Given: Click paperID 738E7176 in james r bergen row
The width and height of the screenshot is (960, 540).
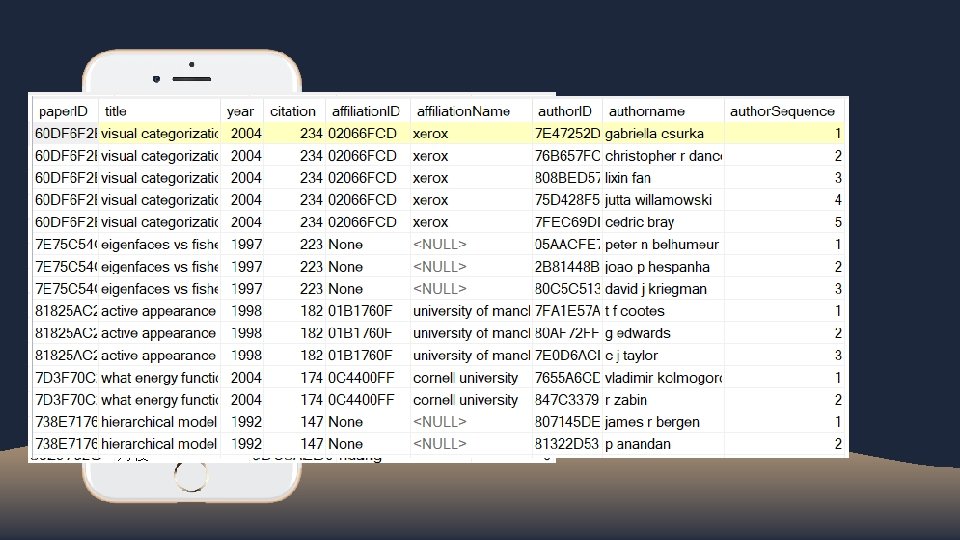Looking at the screenshot, I should coord(65,422).
